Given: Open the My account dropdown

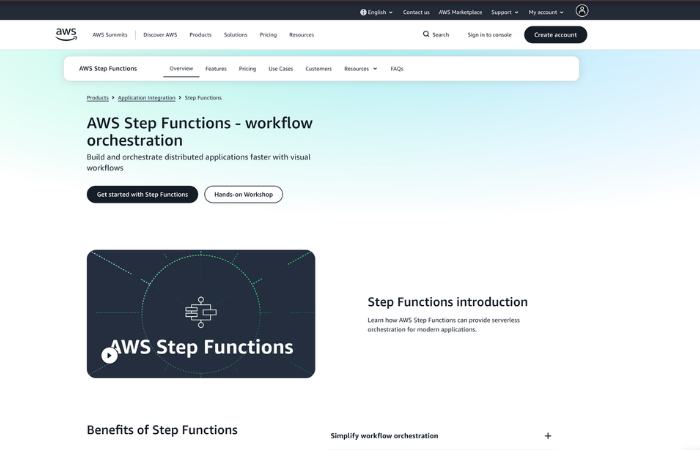Looking at the screenshot, I should 546,12.
